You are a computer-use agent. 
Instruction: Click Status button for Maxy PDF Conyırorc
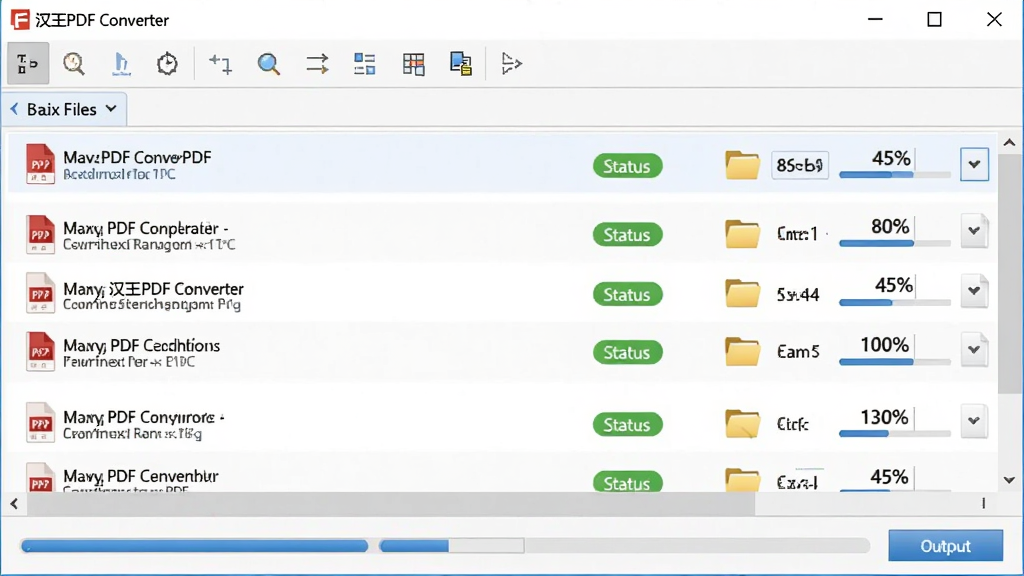(627, 424)
